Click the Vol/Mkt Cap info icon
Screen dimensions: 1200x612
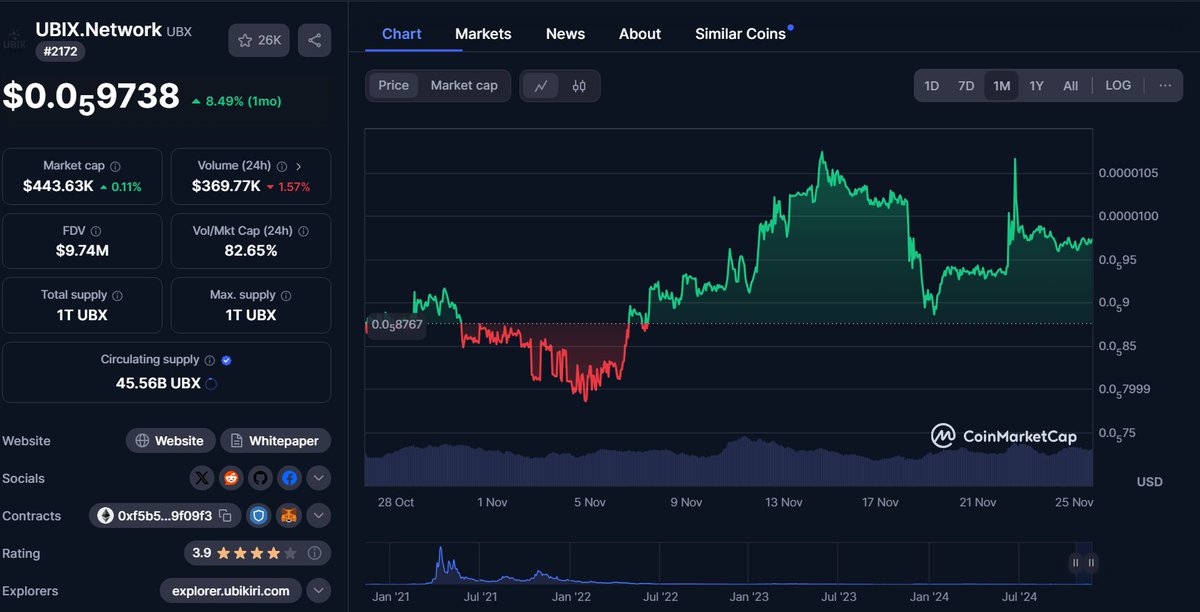pos(303,230)
